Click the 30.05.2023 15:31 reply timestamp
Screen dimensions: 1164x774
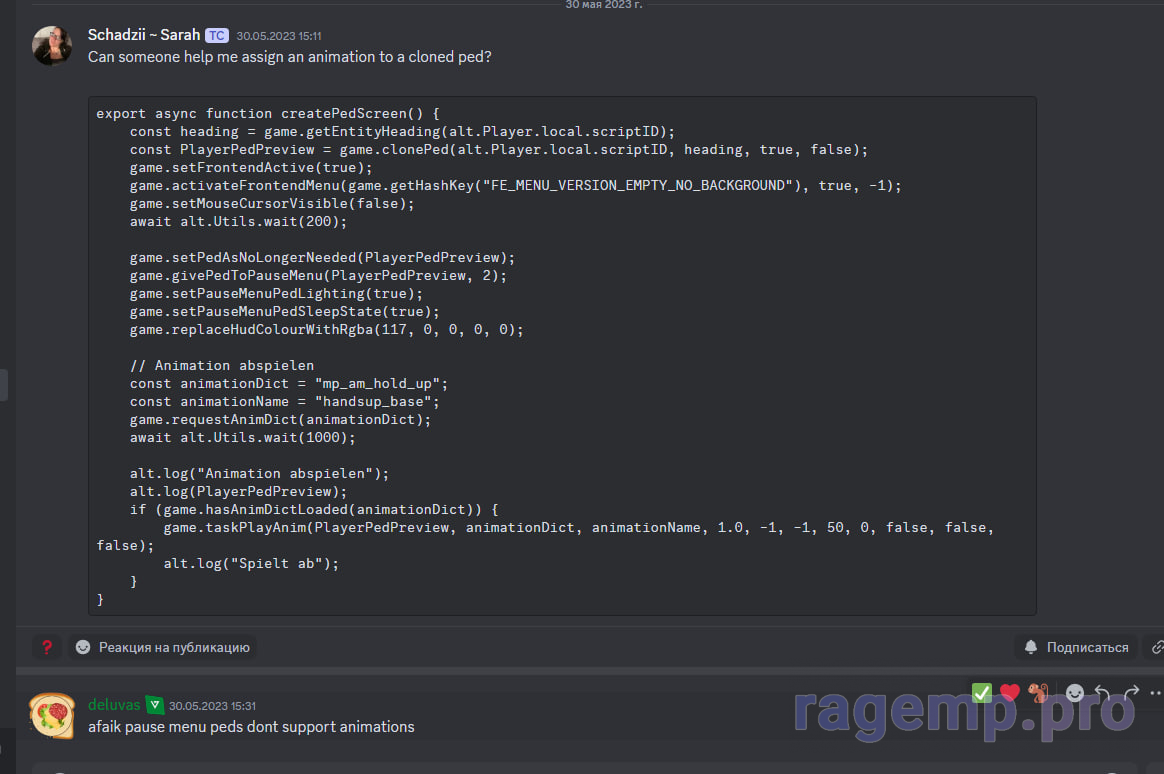tap(212, 706)
